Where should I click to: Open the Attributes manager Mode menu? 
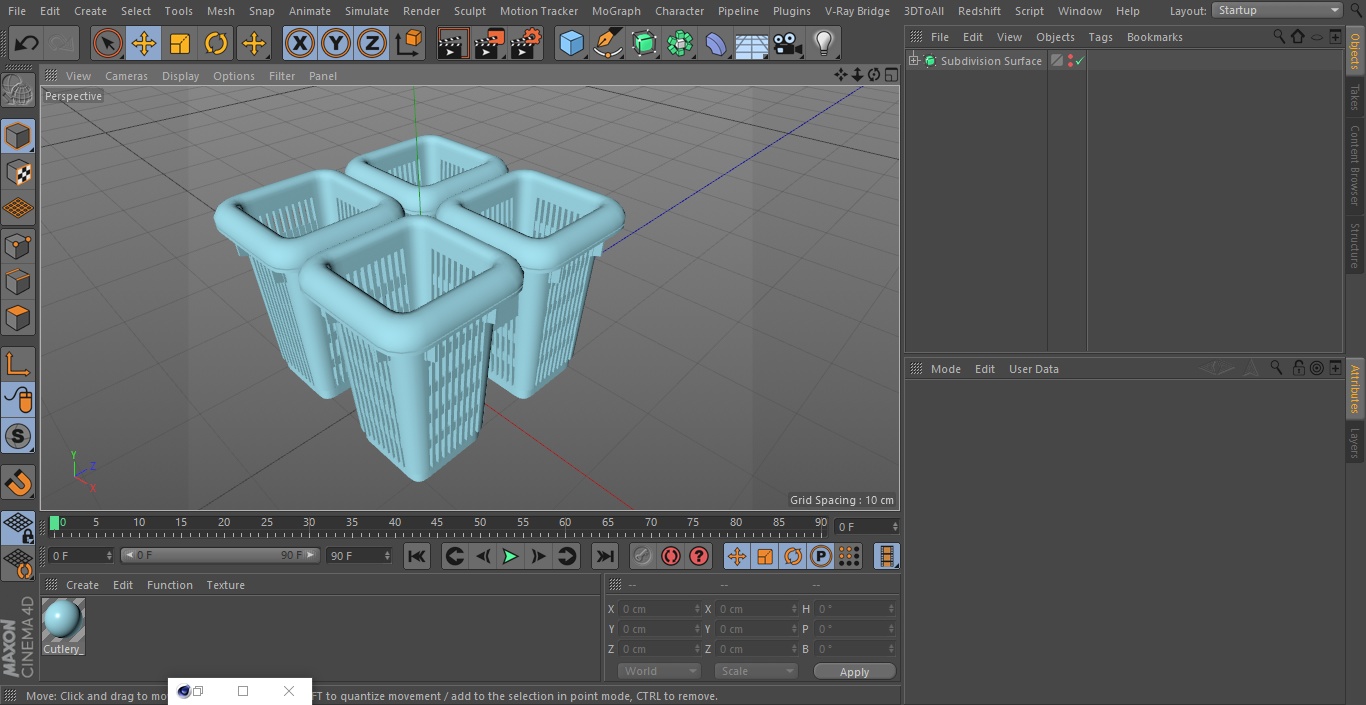945,369
